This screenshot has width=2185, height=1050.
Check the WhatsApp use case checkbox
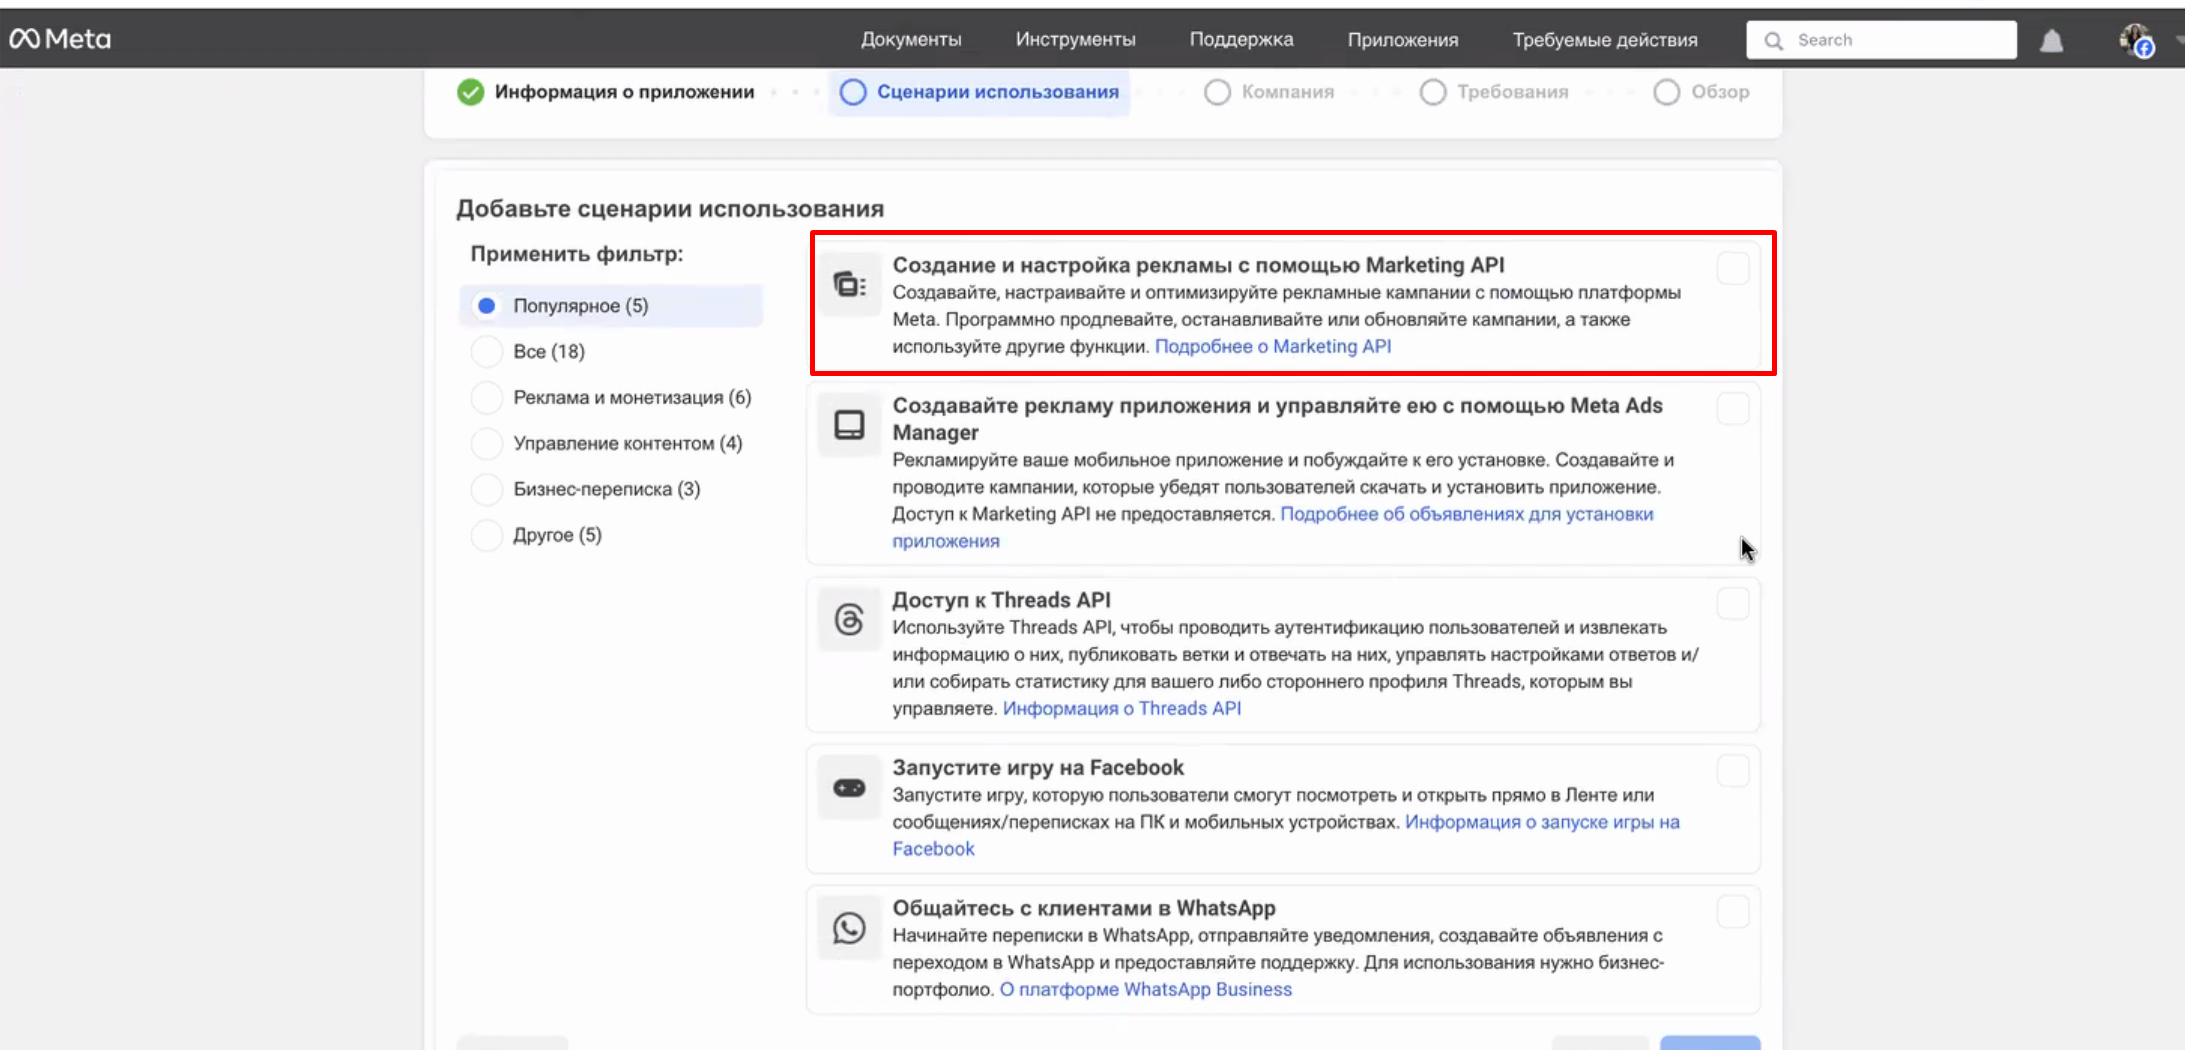[x=1732, y=911]
